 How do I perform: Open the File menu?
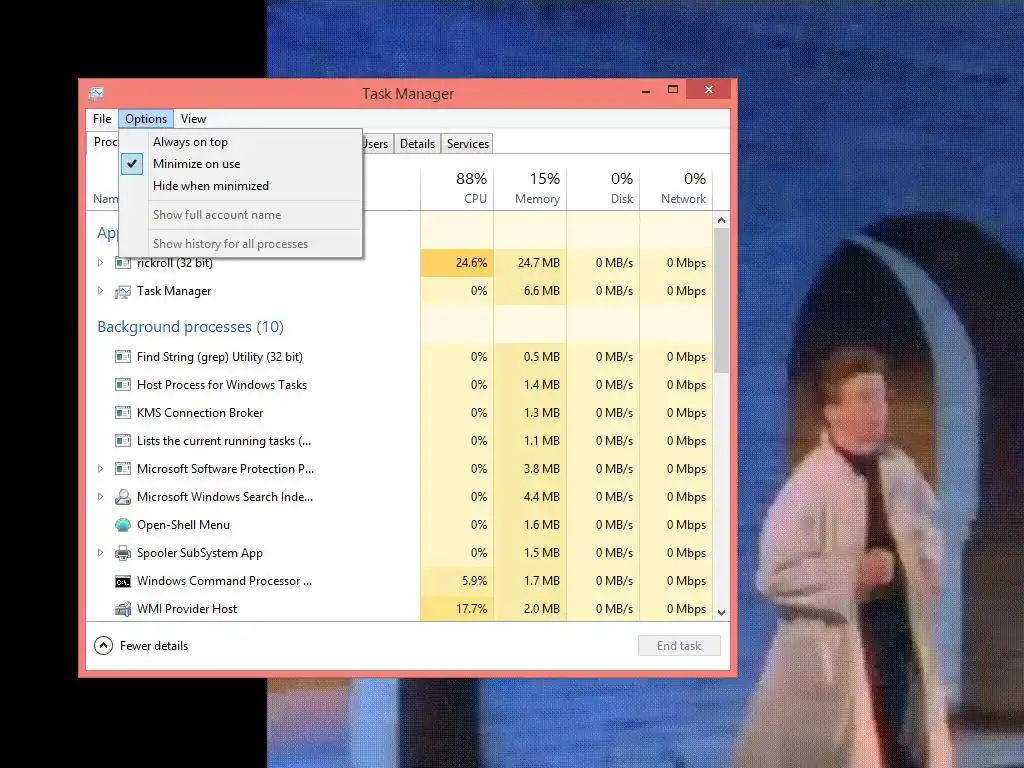(102, 119)
